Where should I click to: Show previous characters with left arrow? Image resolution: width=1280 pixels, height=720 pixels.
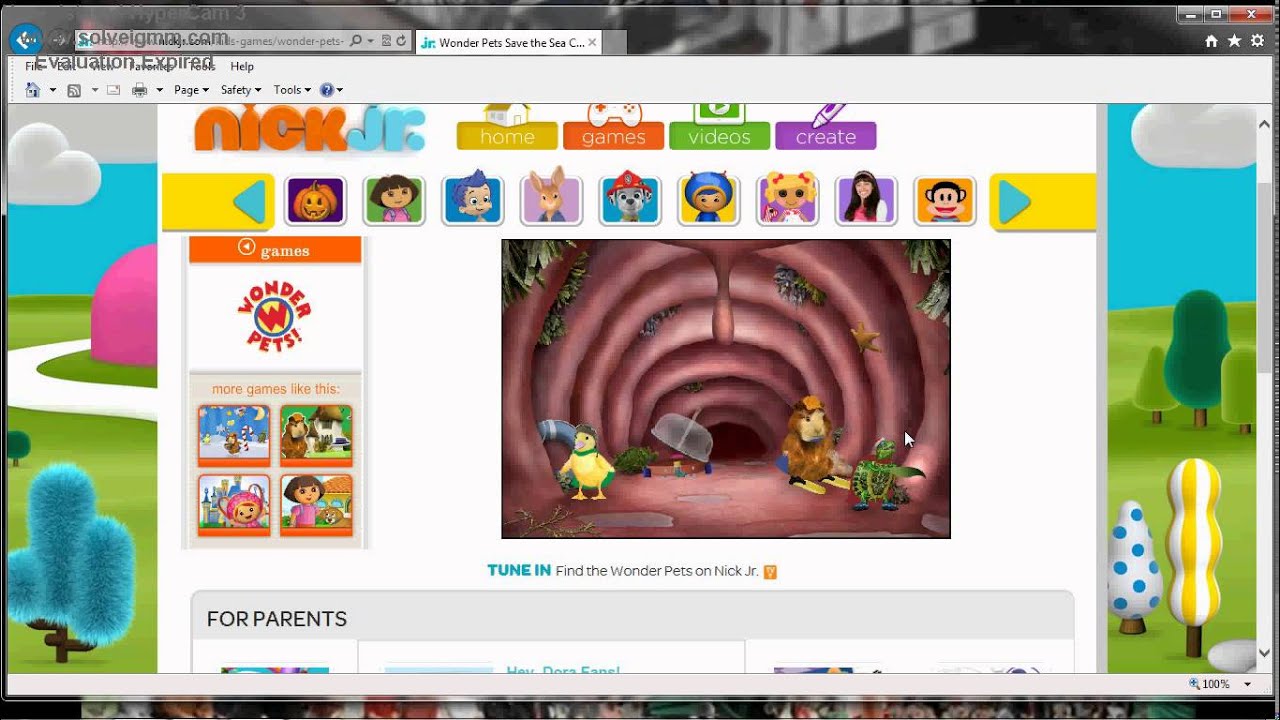250,202
